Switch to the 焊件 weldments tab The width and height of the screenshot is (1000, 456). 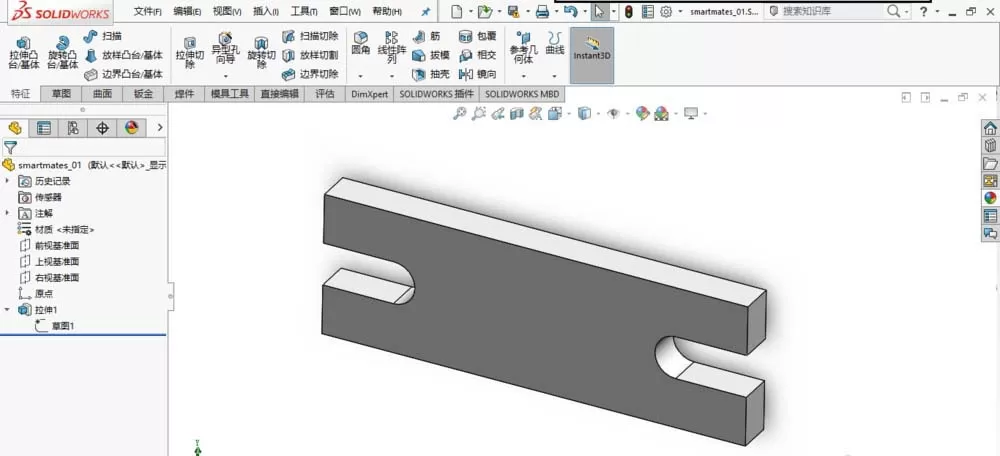(x=184, y=94)
